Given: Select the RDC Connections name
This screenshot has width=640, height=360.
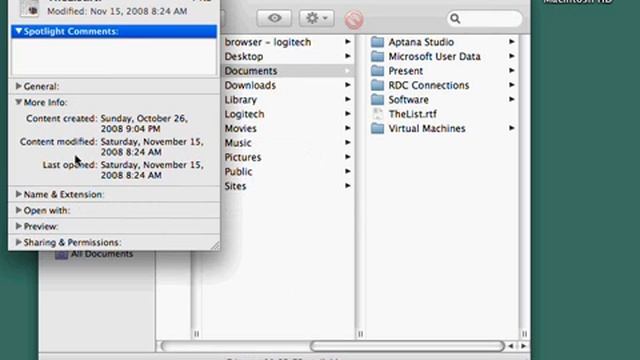Looking at the screenshot, I should click(429, 85).
